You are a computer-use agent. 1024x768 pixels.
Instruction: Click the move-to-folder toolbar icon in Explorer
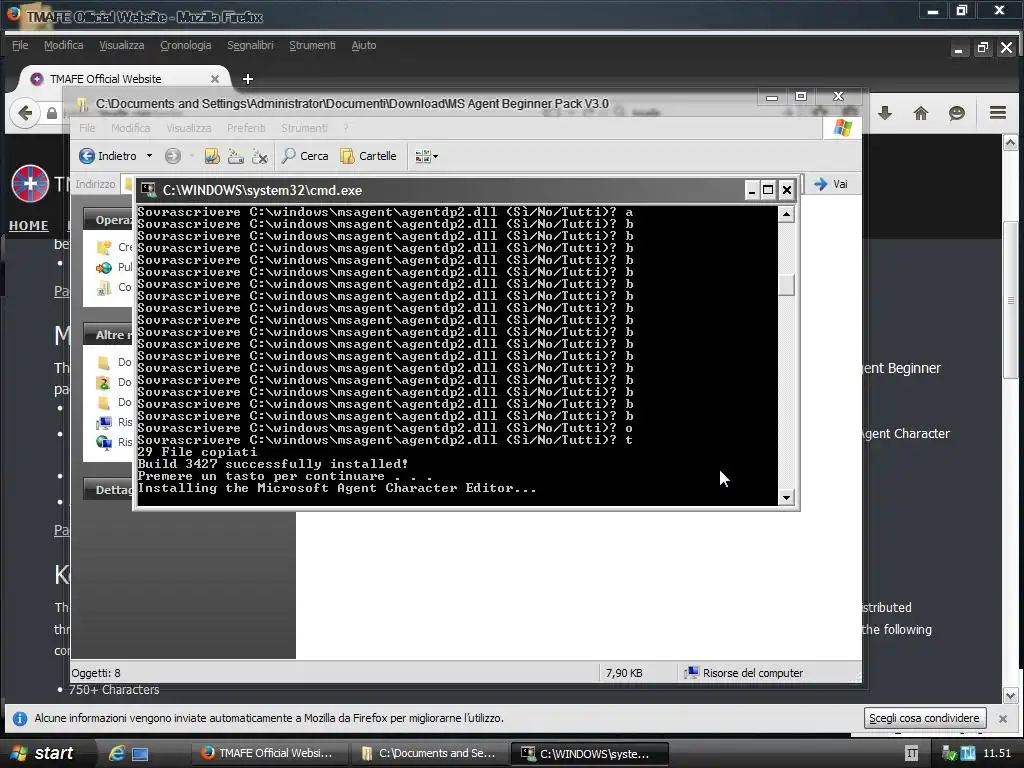[x=212, y=155]
